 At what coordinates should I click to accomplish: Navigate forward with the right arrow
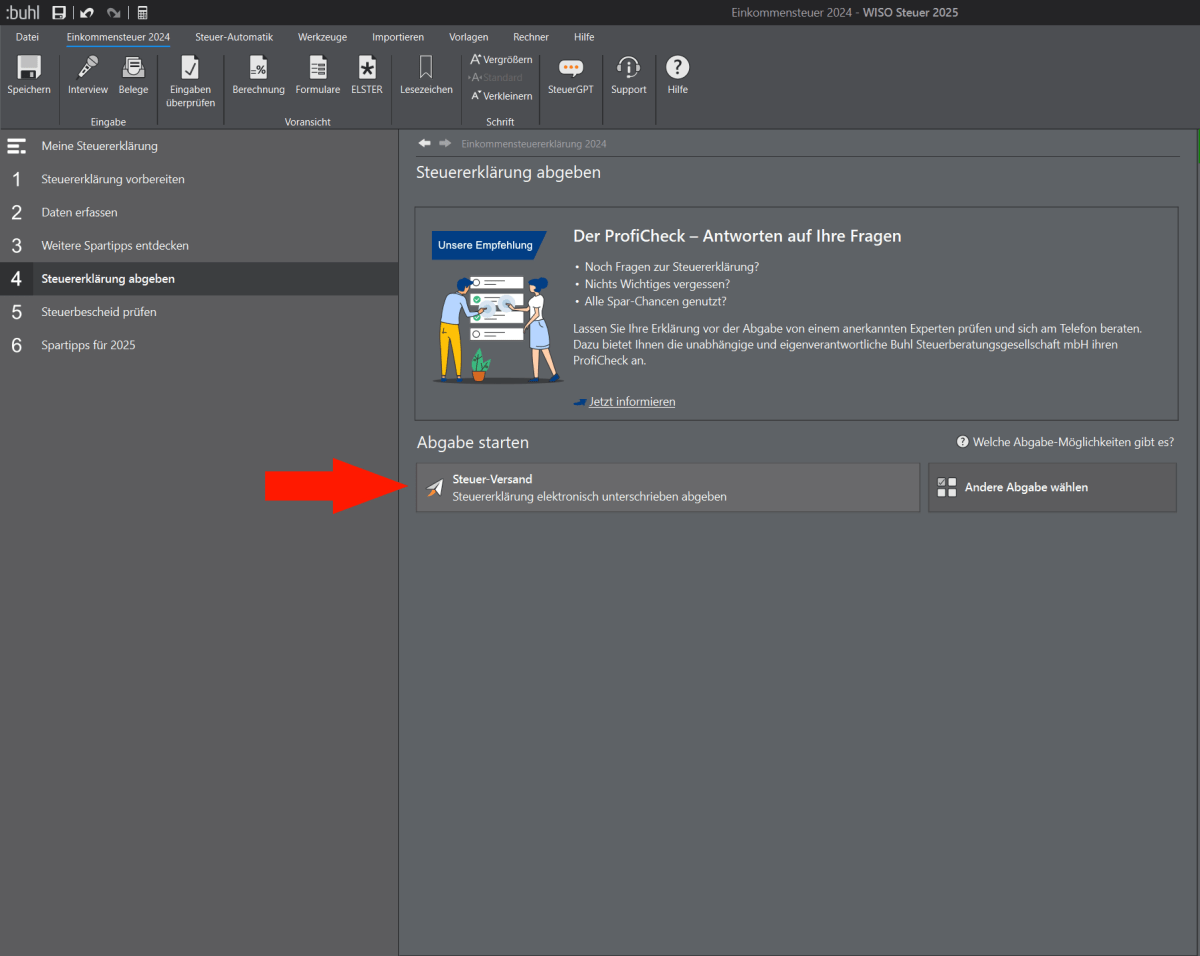445,143
